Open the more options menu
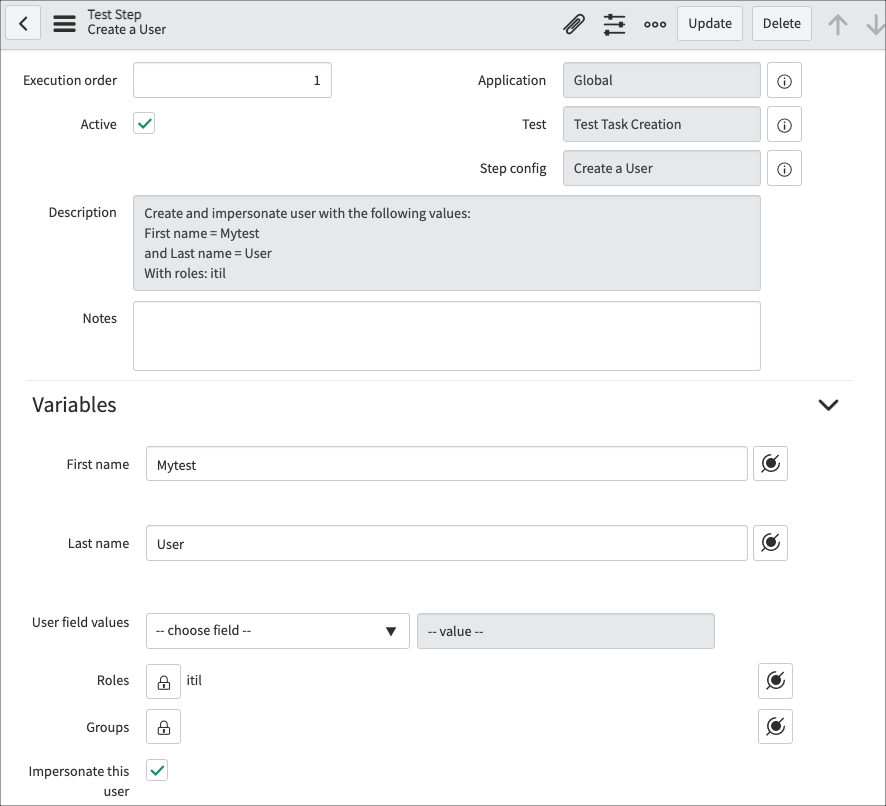The width and height of the screenshot is (886, 806). click(654, 22)
